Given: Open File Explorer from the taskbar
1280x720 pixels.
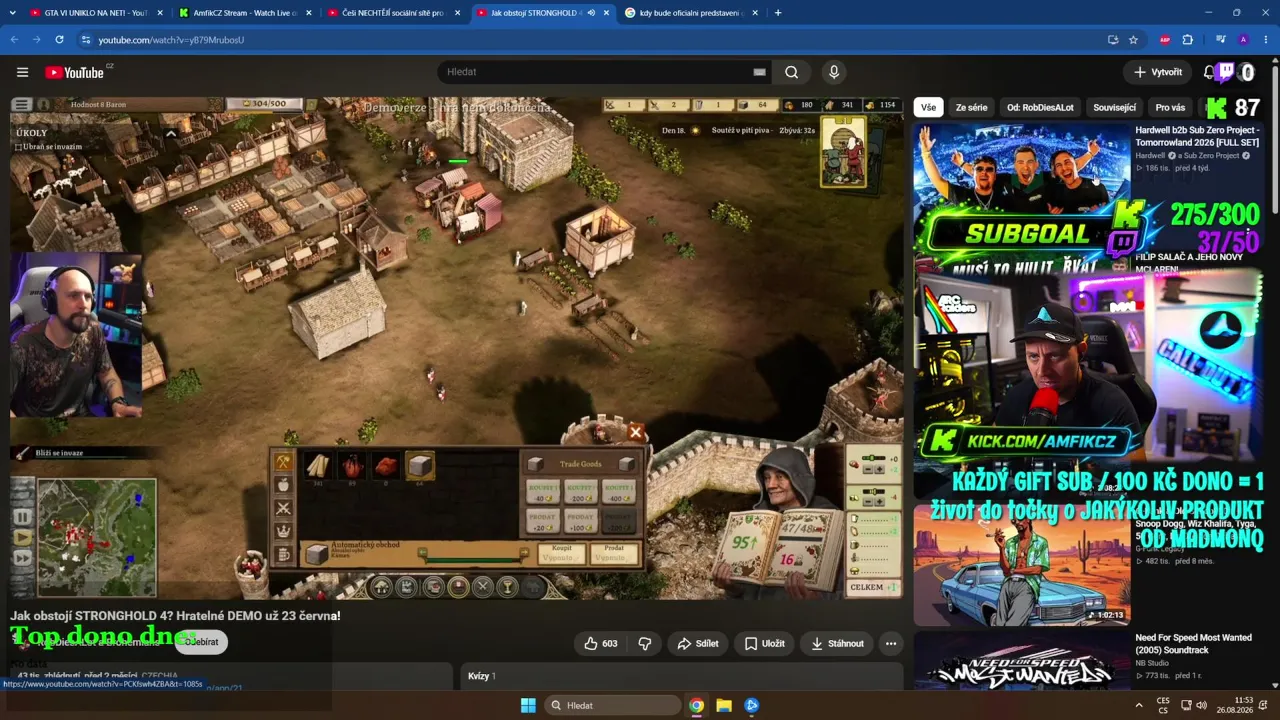Looking at the screenshot, I should pyautogui.click(x=724, y=705).
